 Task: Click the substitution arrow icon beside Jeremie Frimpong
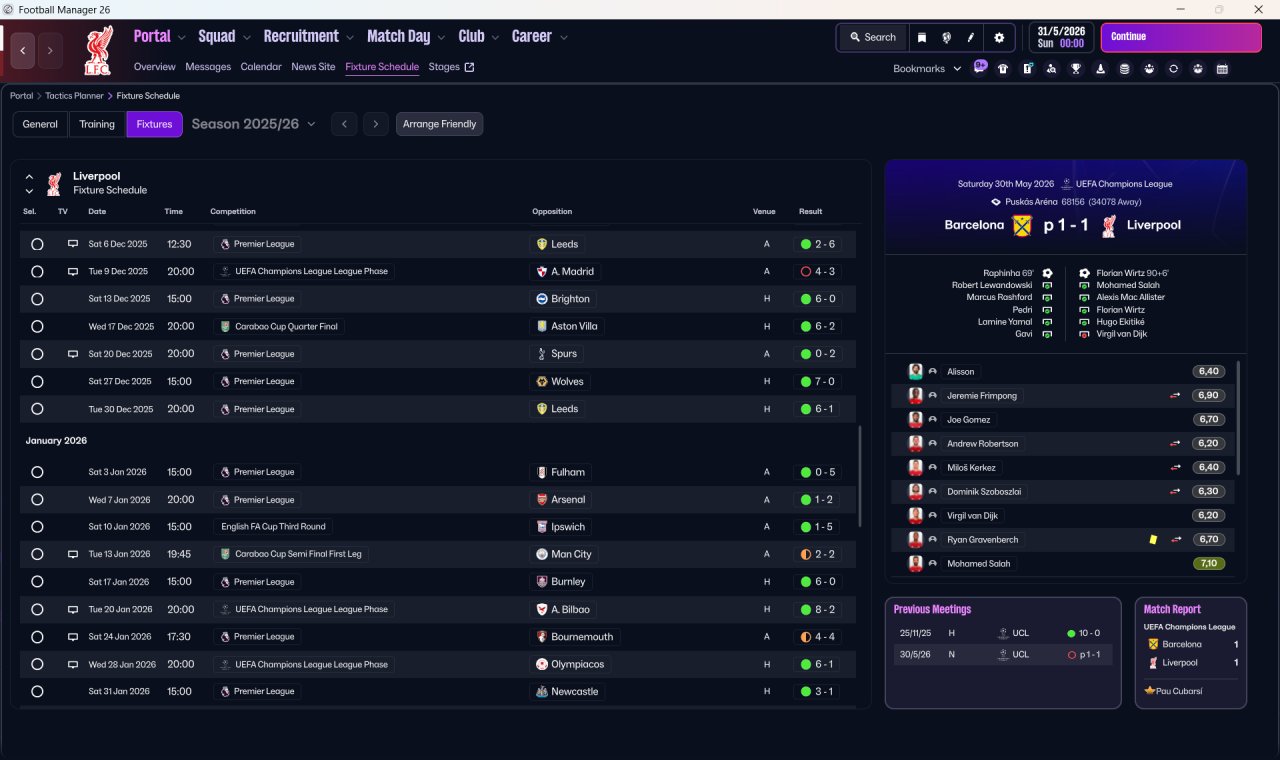1176,396
